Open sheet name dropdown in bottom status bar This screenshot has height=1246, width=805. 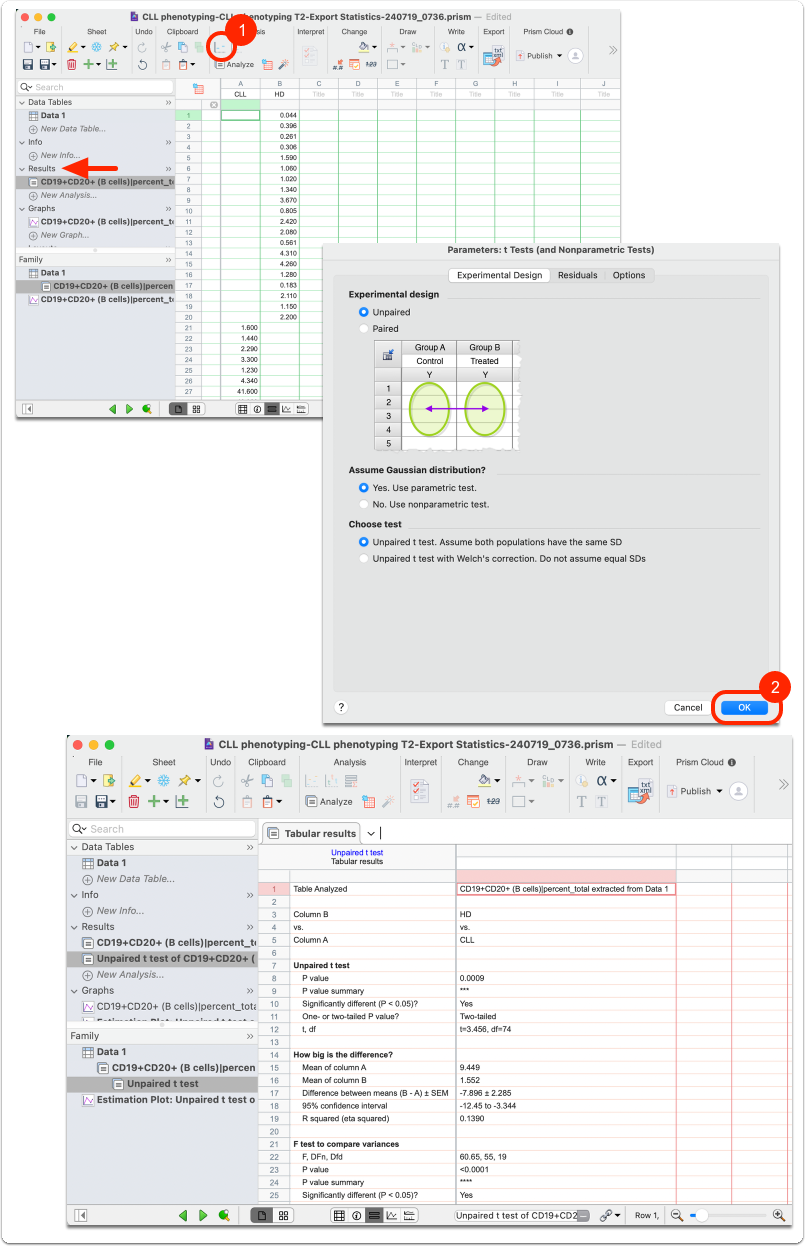pos(583,1215)
